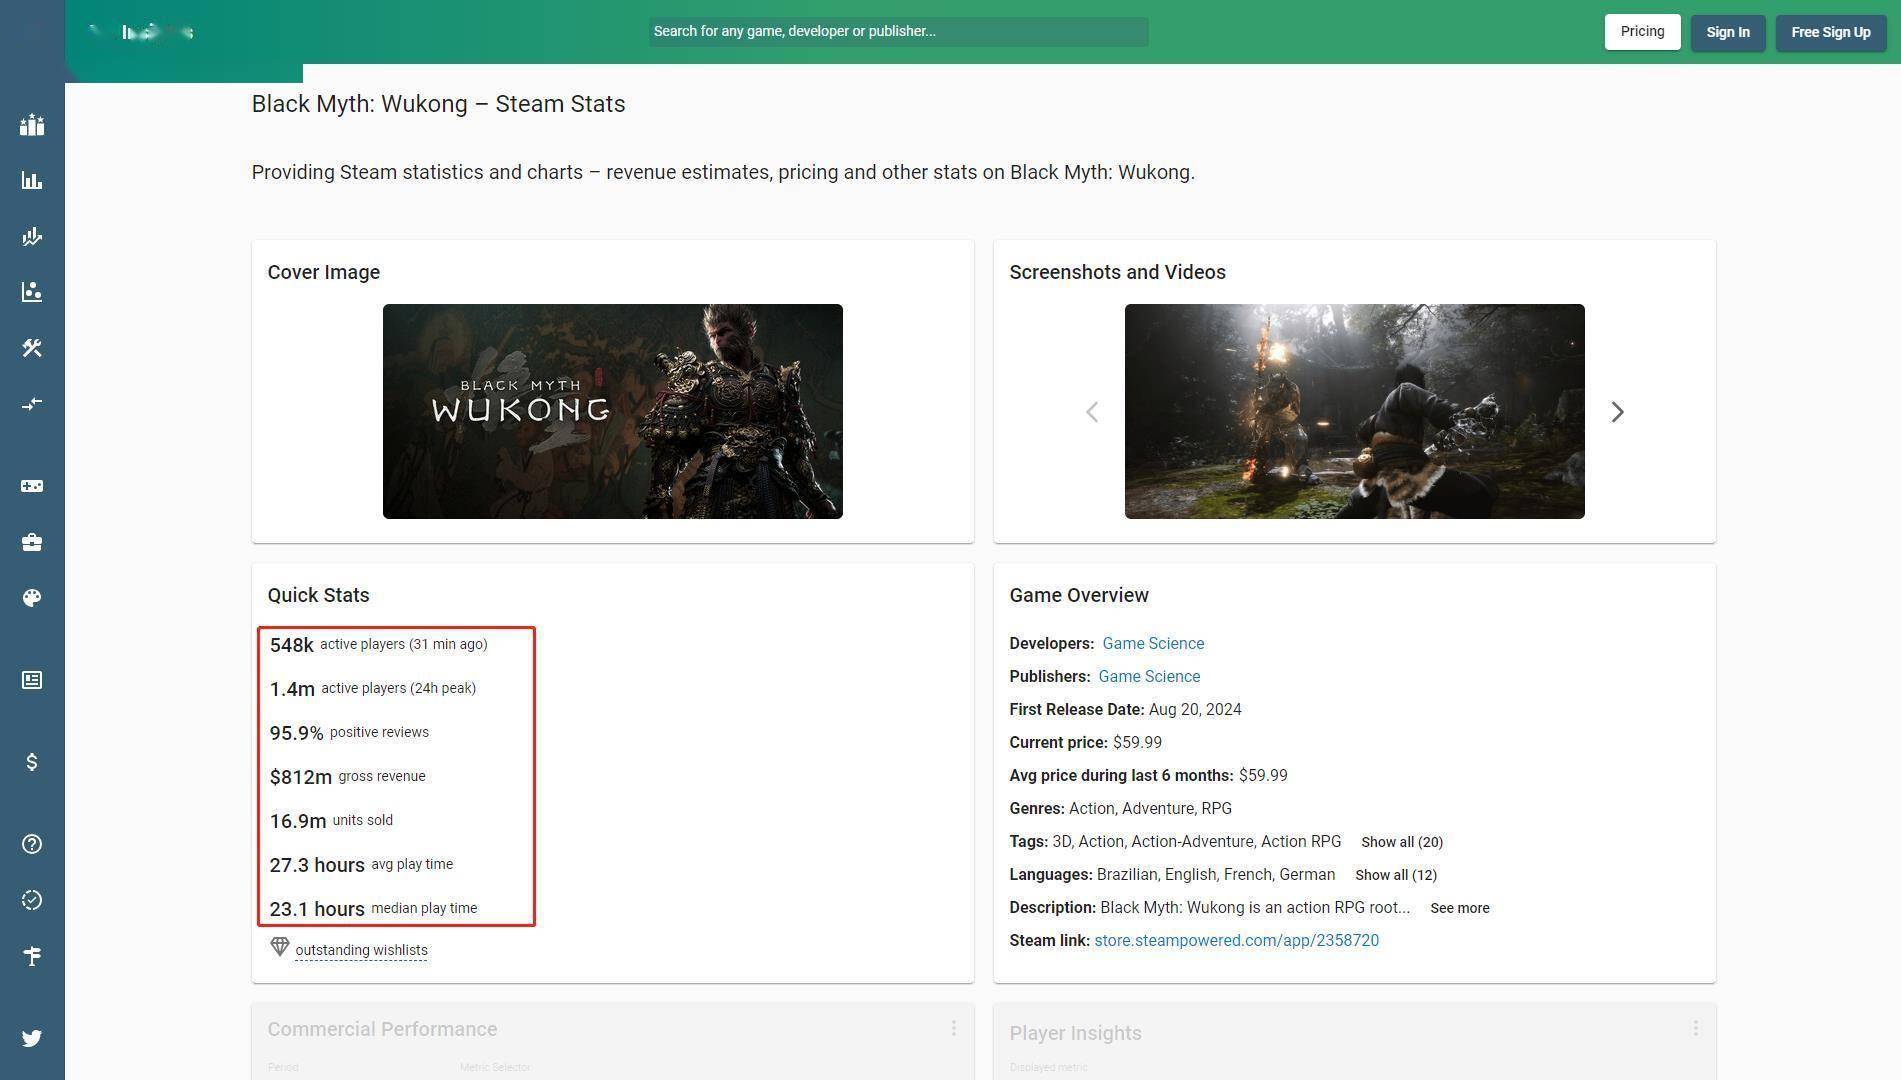The width and height of the screenshot is (1901, 1080).
Task: Click the Pricing button
Action: point(1642,32)
